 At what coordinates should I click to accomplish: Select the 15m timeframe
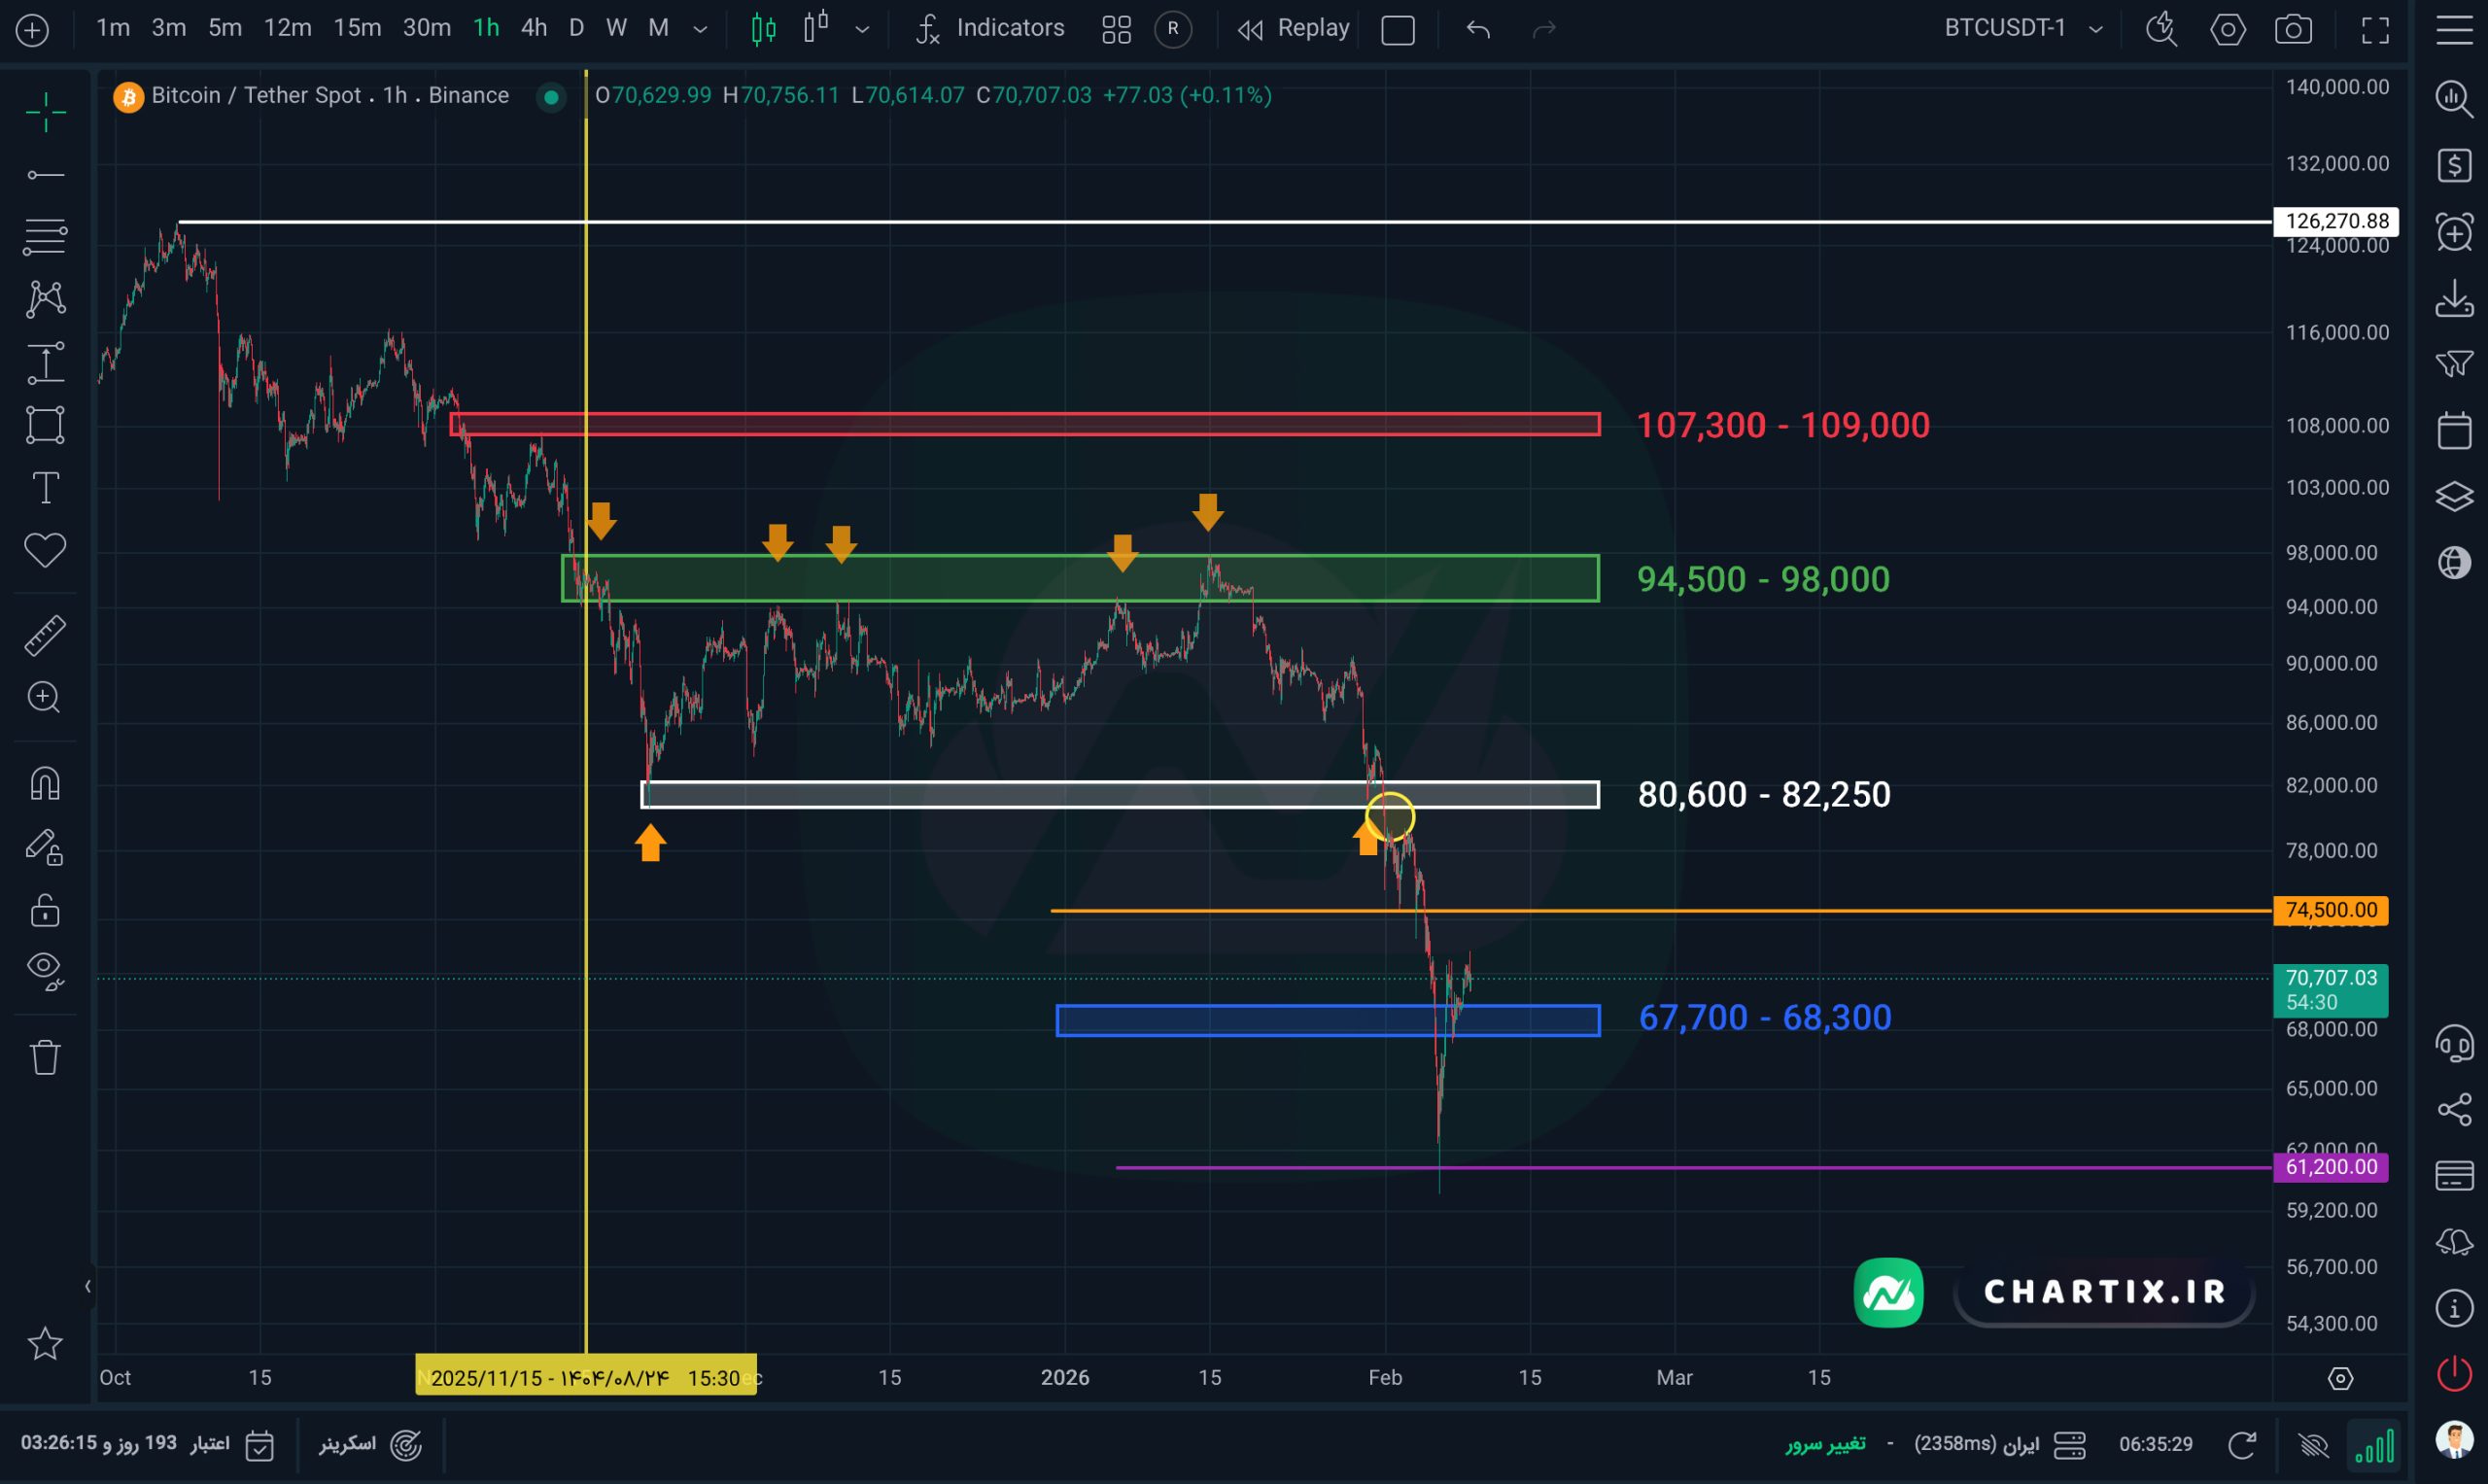pos(357,28)
